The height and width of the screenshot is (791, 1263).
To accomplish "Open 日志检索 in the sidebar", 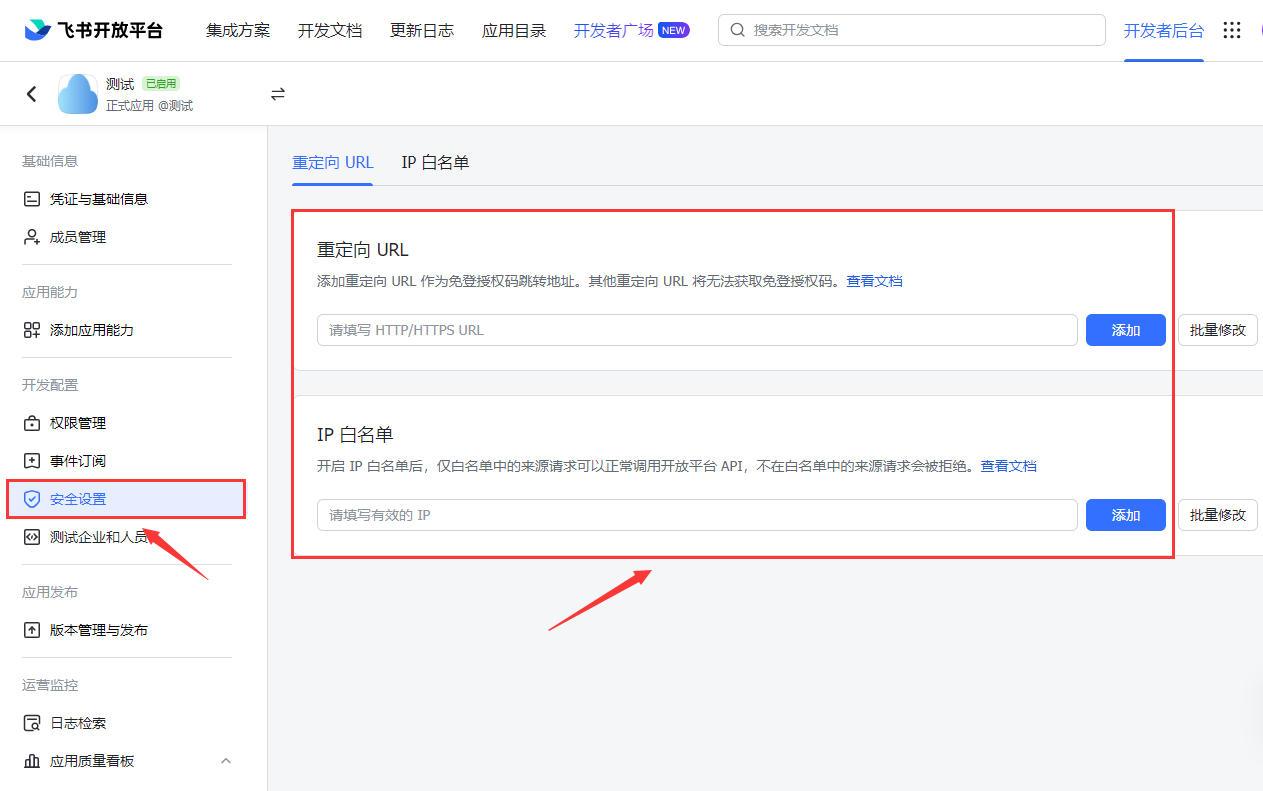I will click(x=77, y=723).
